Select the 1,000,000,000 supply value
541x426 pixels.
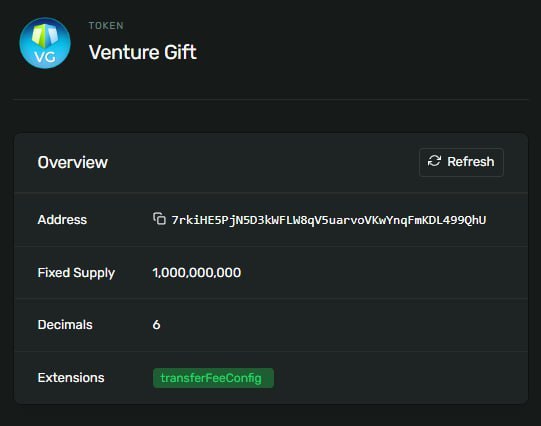(x=197, y=273)
